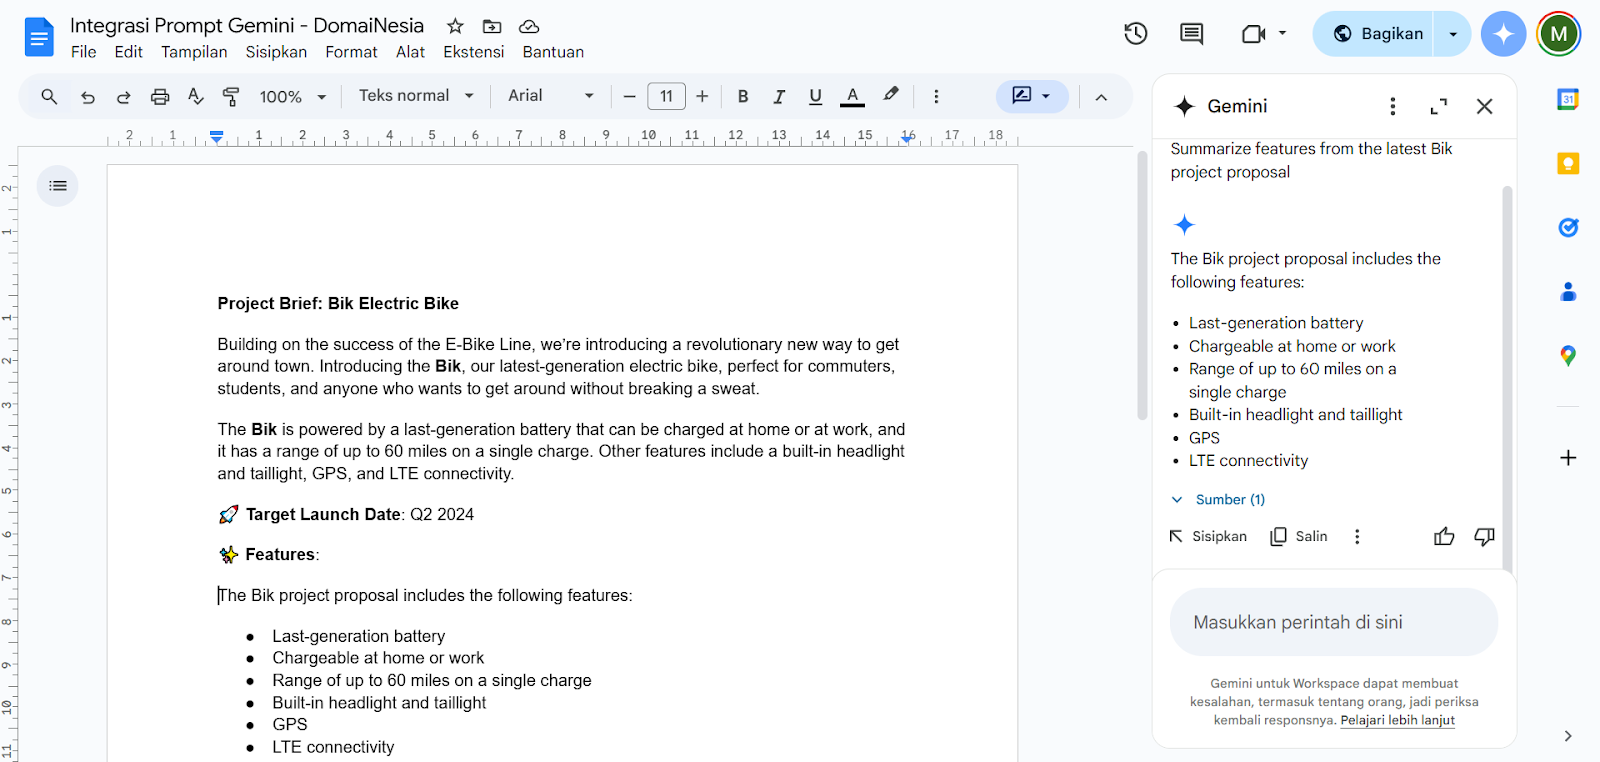The width and height of the screenshot is (1600, 762).
Task: Open version history clock icon
Action: click(x=1135, y=34)
